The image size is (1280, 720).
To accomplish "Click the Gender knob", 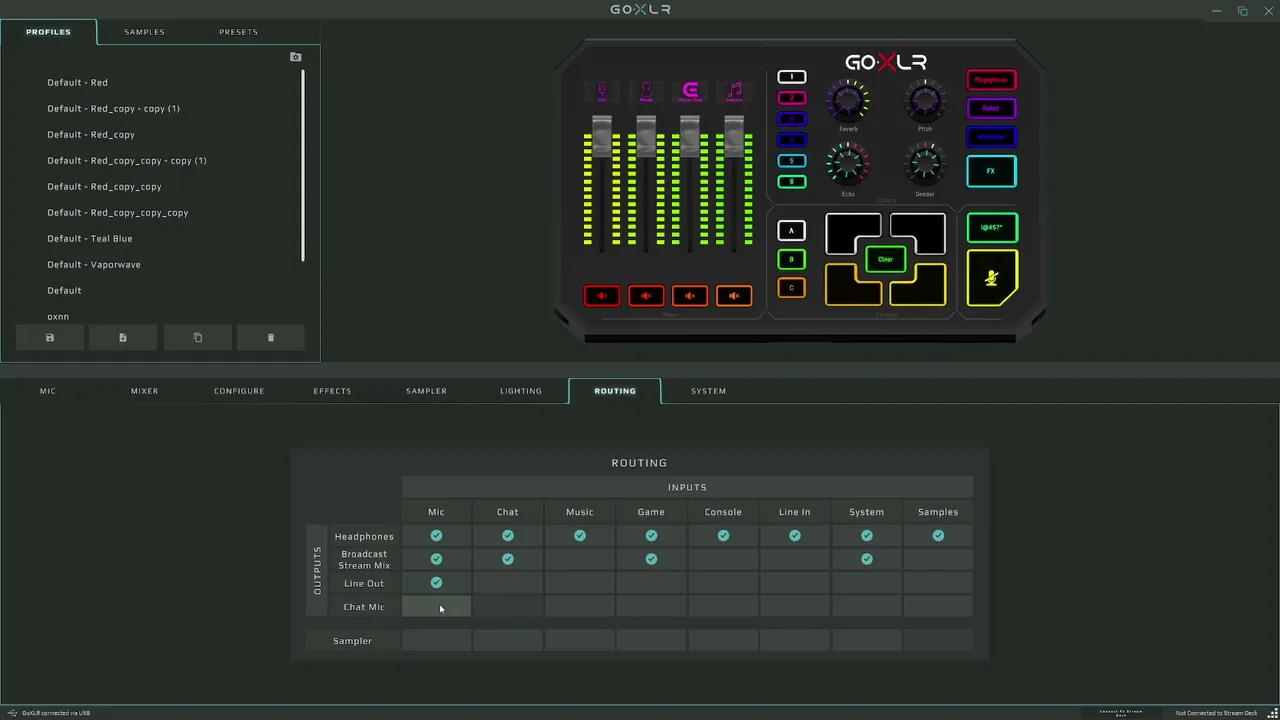I will point(925,164).
